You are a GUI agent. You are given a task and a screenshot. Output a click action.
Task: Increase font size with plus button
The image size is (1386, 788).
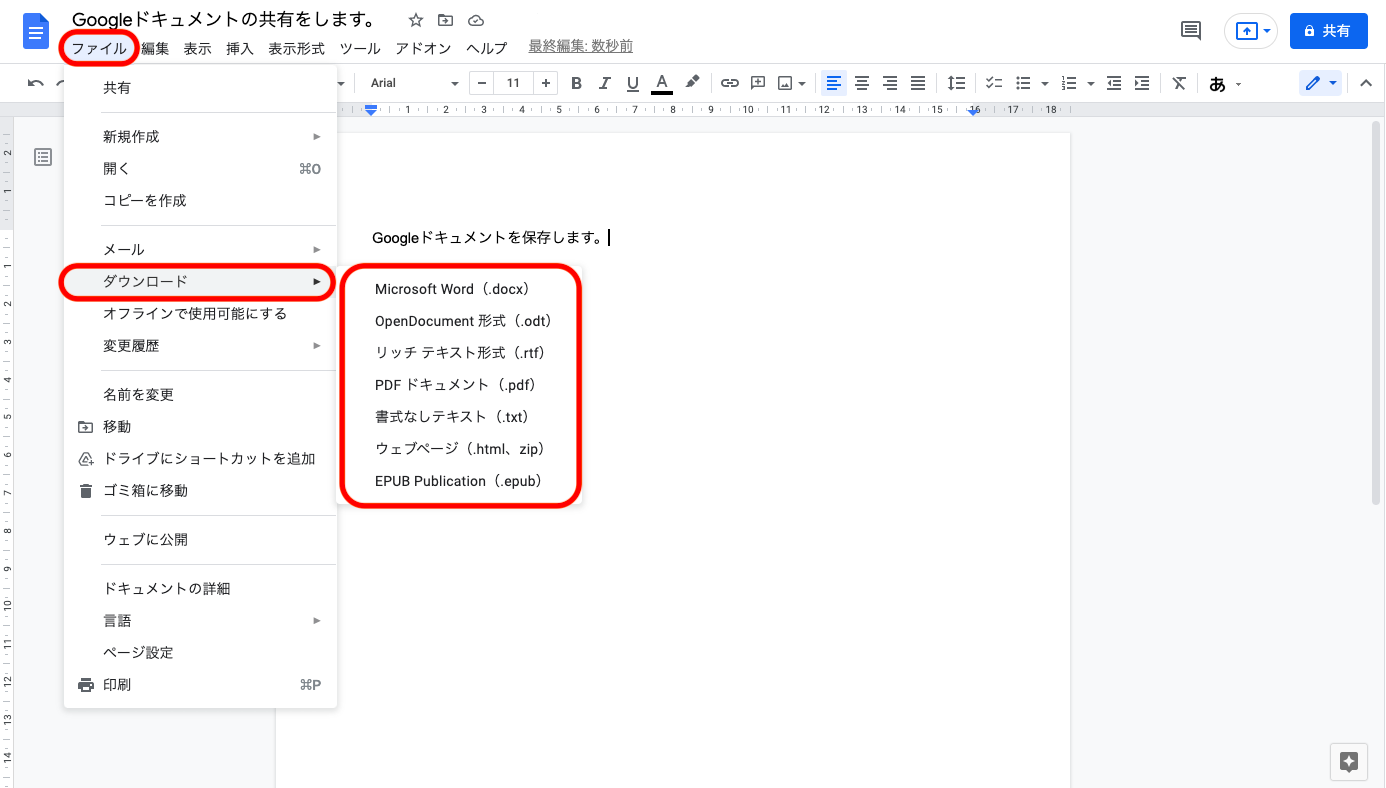pyautogui.click(x=545, y=84)
